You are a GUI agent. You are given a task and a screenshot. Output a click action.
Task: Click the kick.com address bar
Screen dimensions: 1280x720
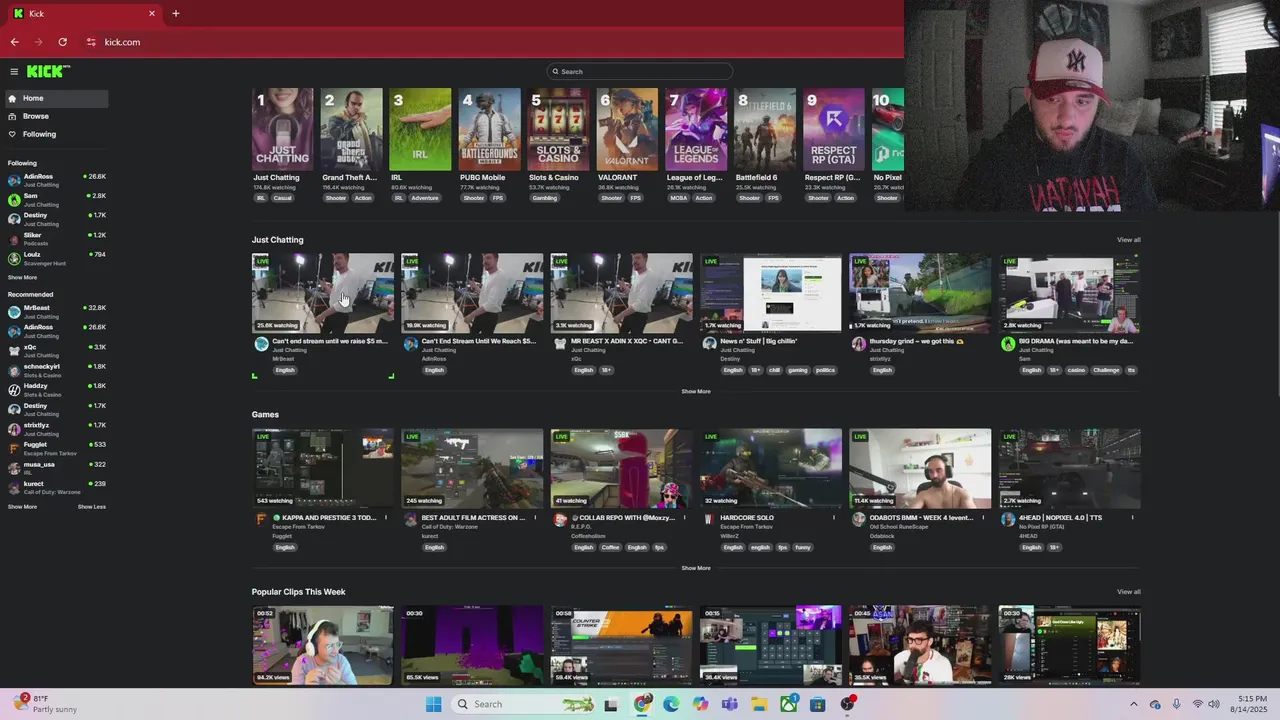[x=490, y=42]
